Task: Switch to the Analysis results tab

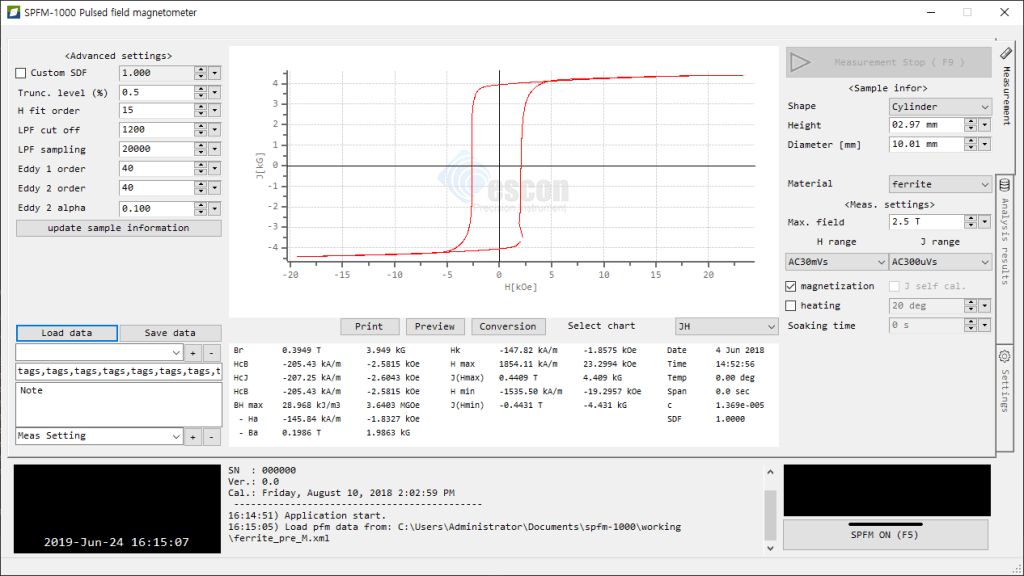Action: click(1005, 240)
